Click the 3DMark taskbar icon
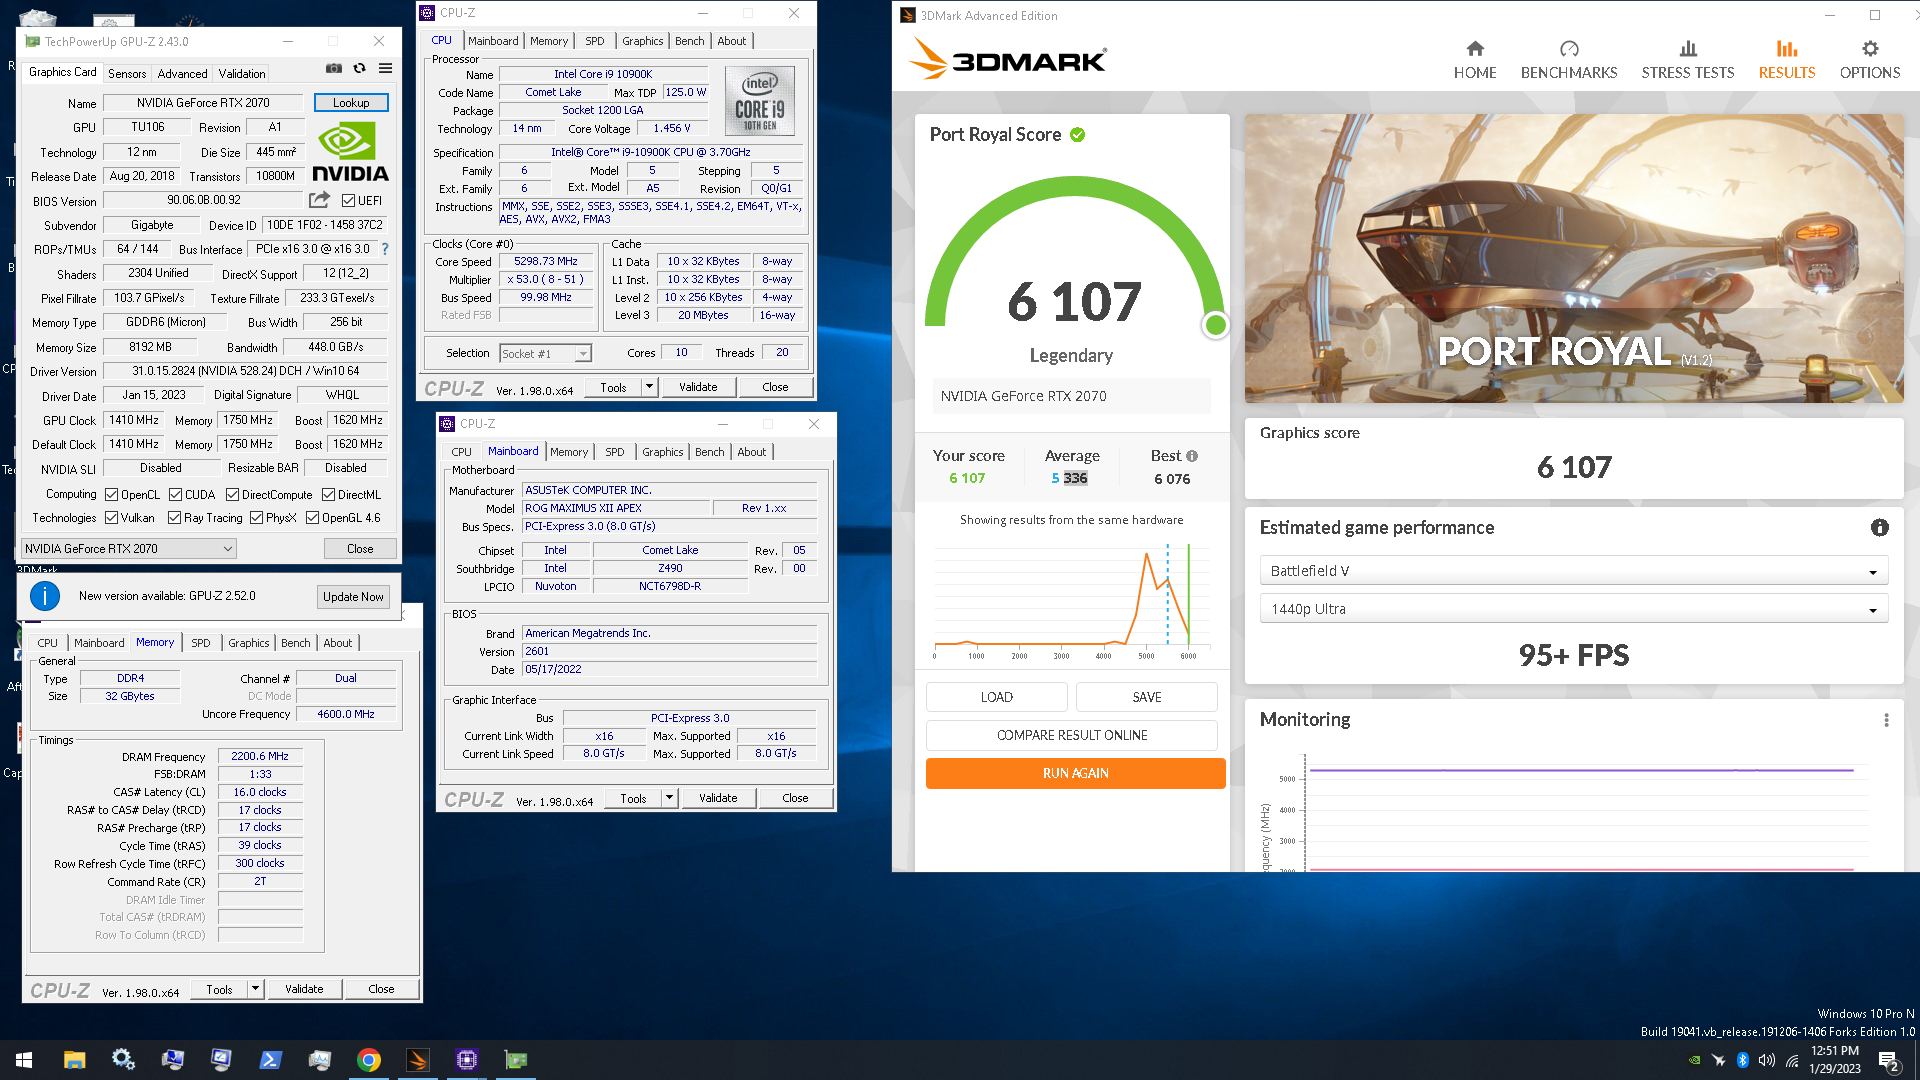 tap(418, 1060)
